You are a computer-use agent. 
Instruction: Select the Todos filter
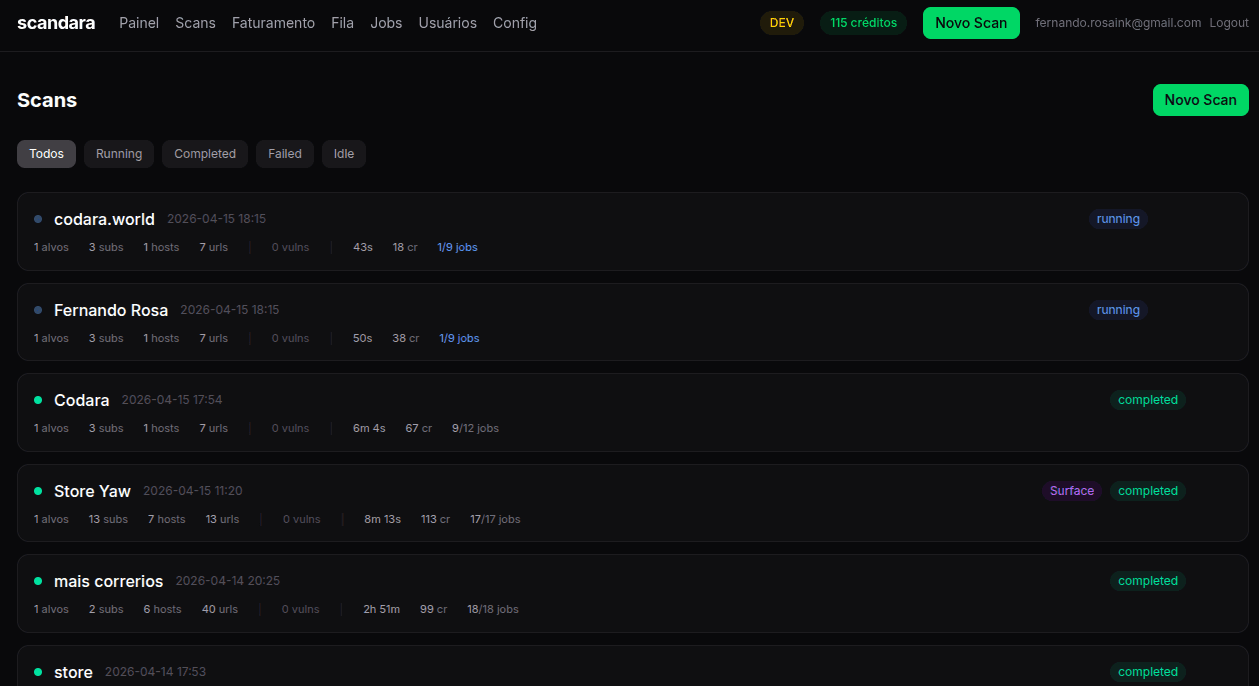[x=46, y=154]
